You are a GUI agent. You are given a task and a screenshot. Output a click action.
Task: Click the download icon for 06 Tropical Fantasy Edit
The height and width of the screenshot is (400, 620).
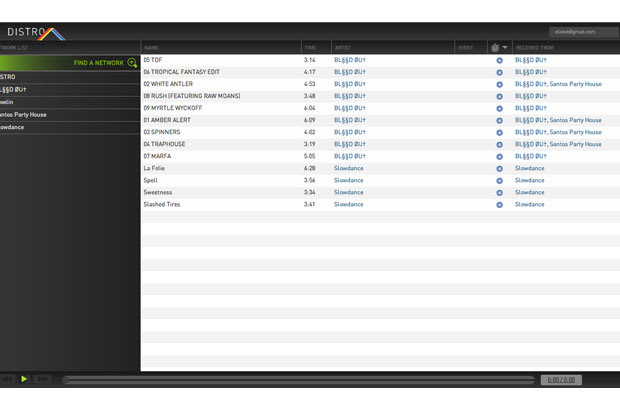point(499,72)
